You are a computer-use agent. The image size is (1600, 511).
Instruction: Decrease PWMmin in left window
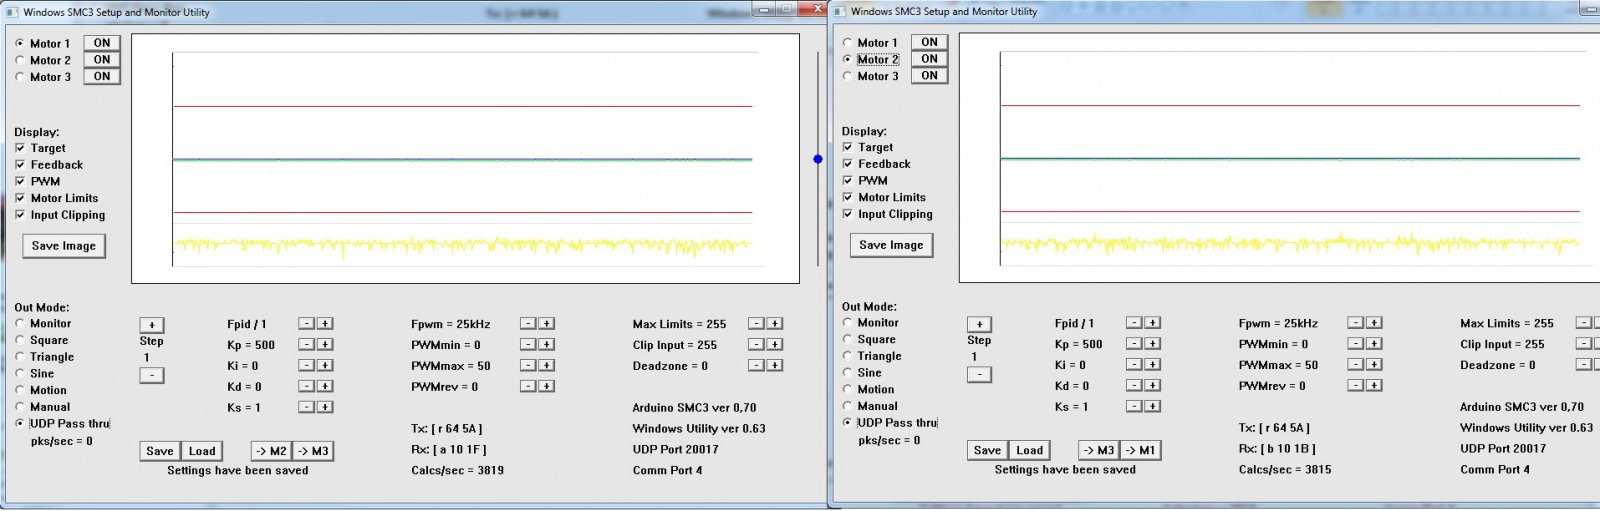[528, 345]
